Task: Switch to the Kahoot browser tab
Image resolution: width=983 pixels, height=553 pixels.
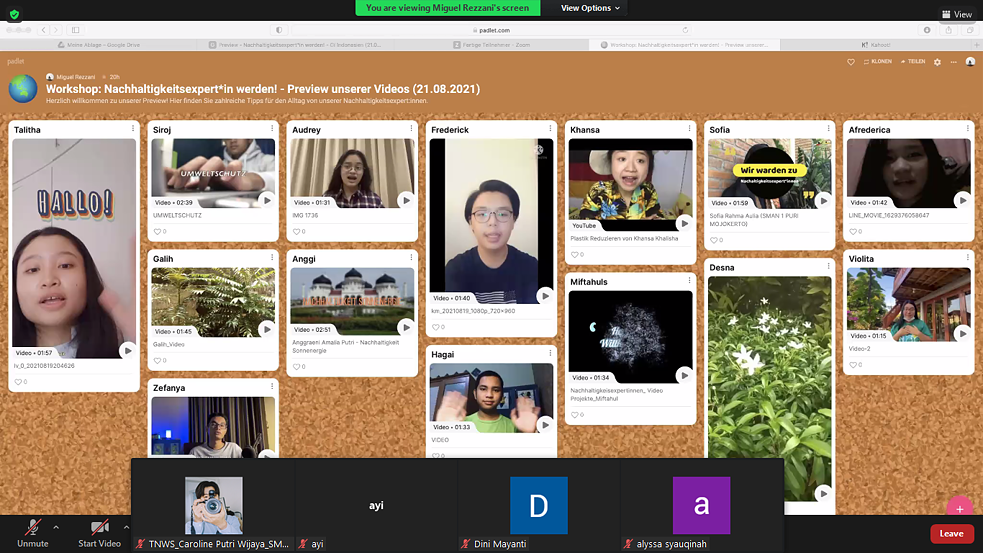Action: point(875,45)
